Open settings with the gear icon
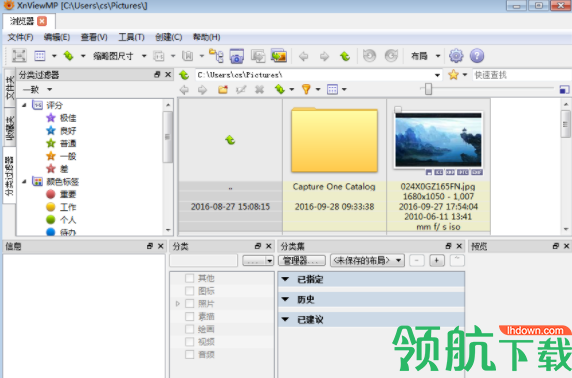The height and width of the screenshot is (378, 572). (x=456, y=56)
